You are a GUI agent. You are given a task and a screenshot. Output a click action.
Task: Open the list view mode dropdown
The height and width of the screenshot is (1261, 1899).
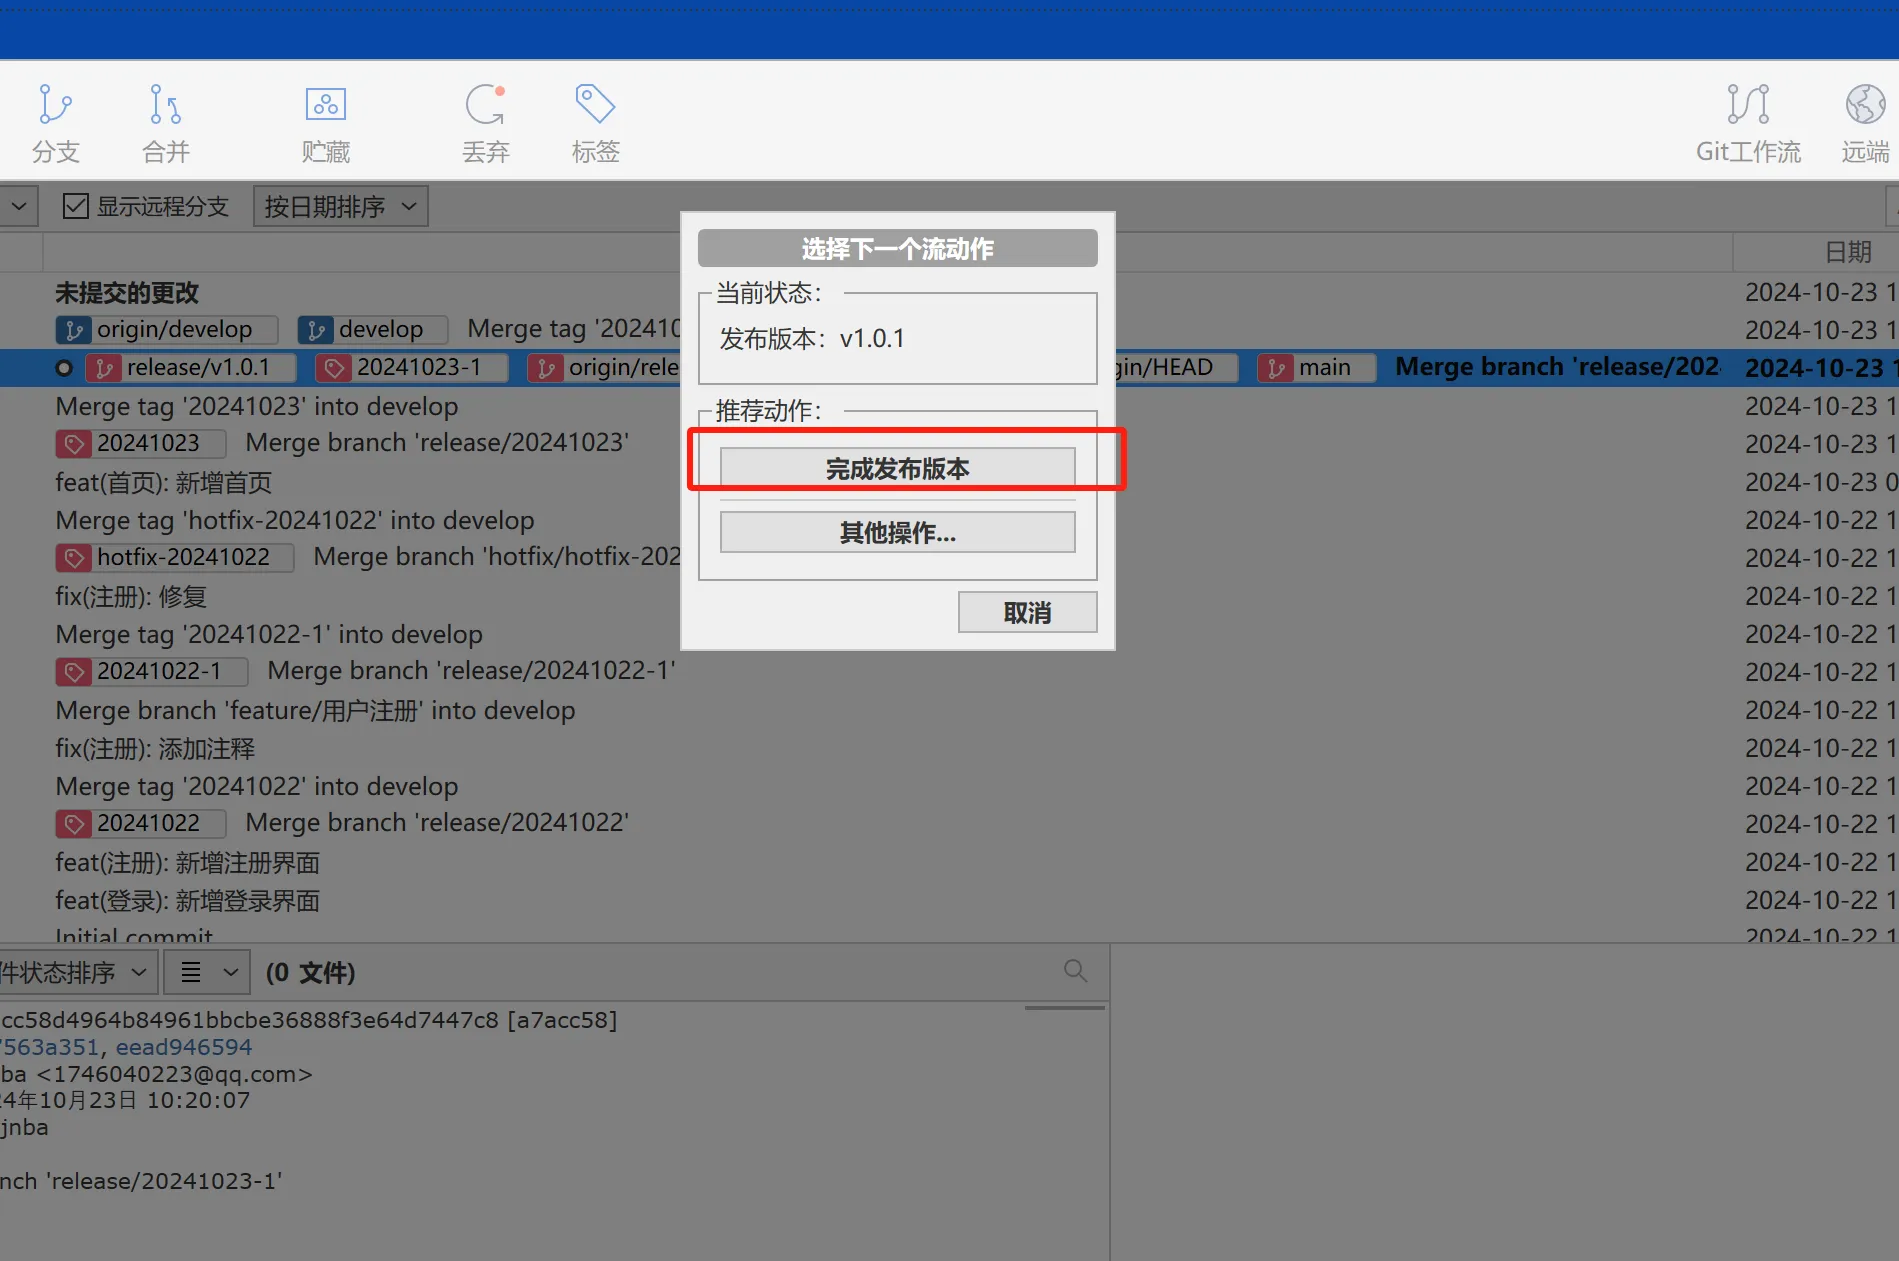point(207,973)
